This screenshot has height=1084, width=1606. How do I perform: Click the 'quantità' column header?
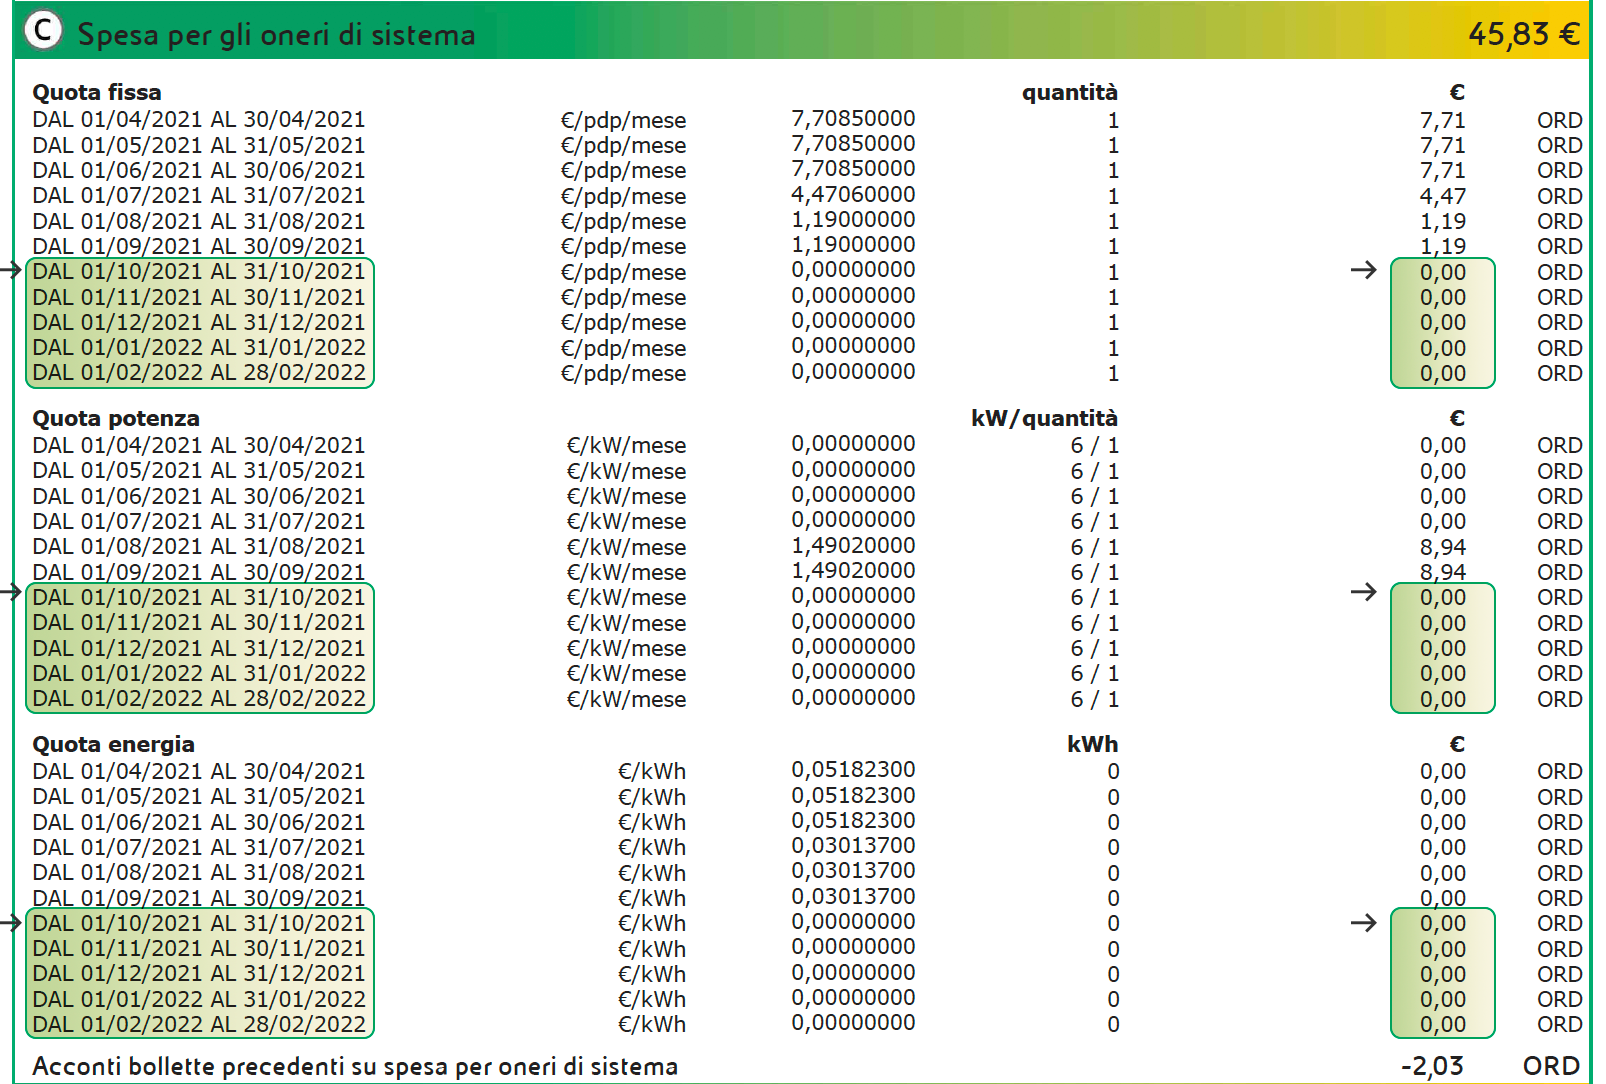click(1069, 93)
